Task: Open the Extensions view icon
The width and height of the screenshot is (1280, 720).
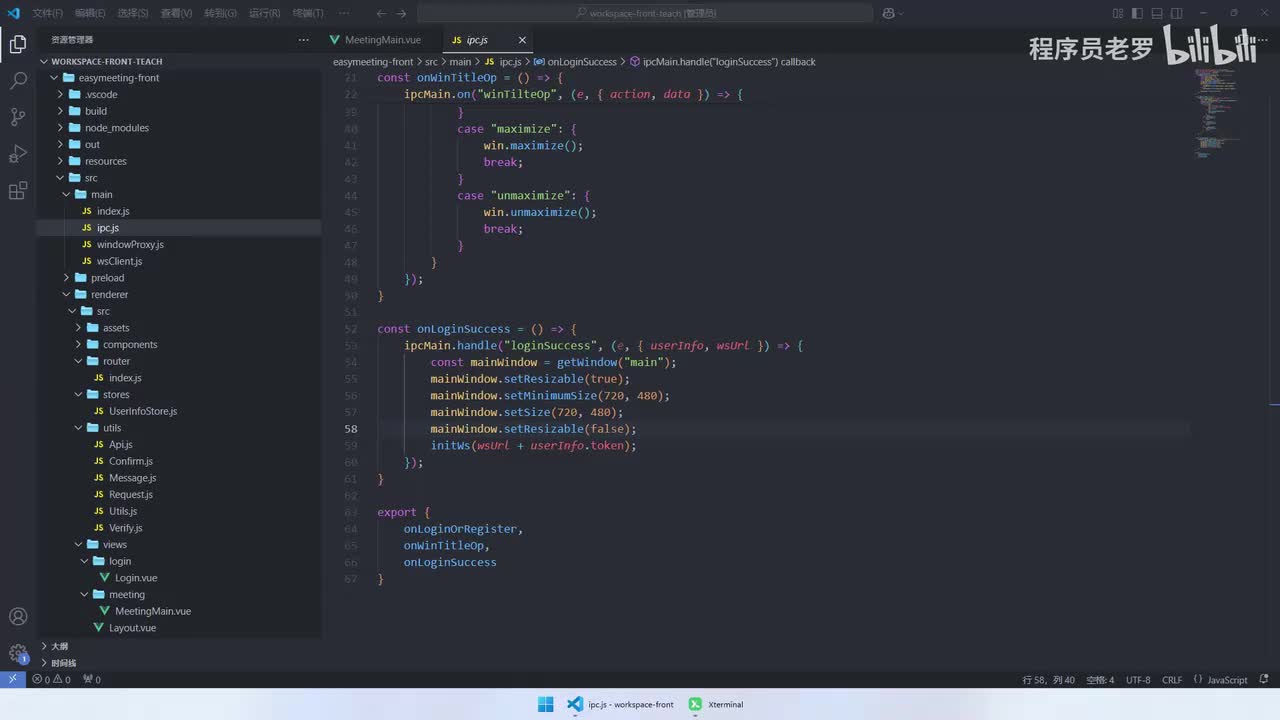Action: pos(18,191)
